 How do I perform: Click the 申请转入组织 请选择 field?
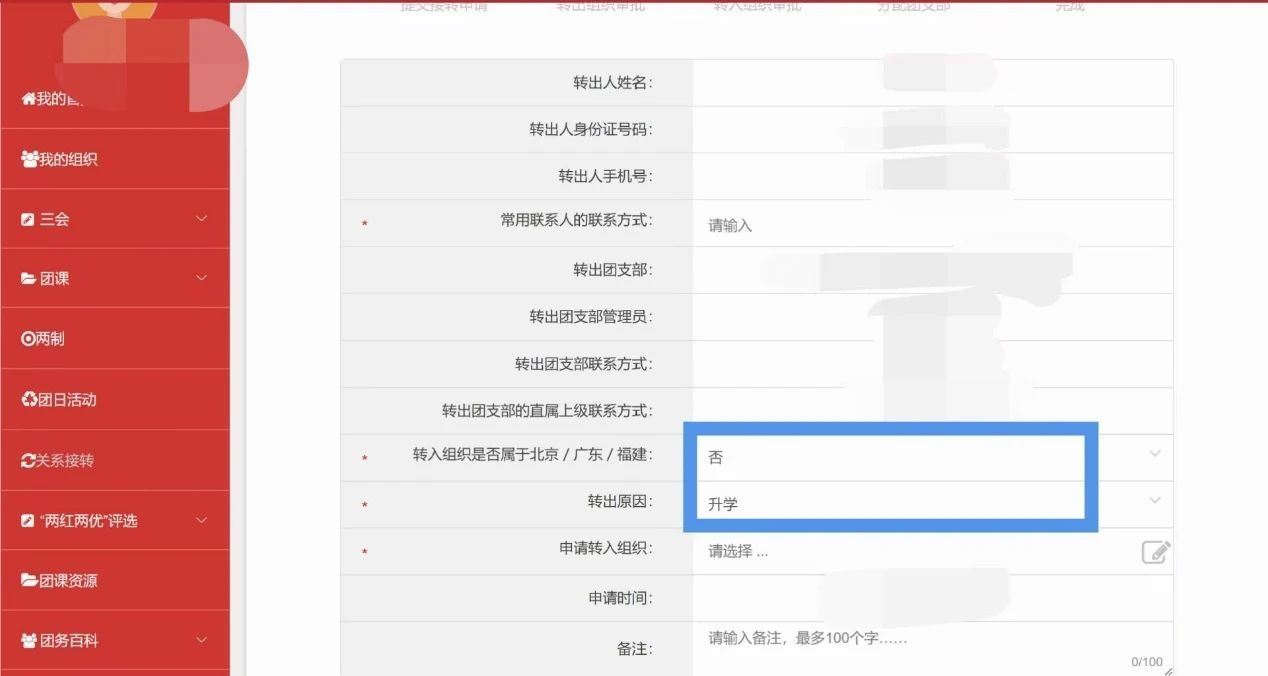click(910, 551)
